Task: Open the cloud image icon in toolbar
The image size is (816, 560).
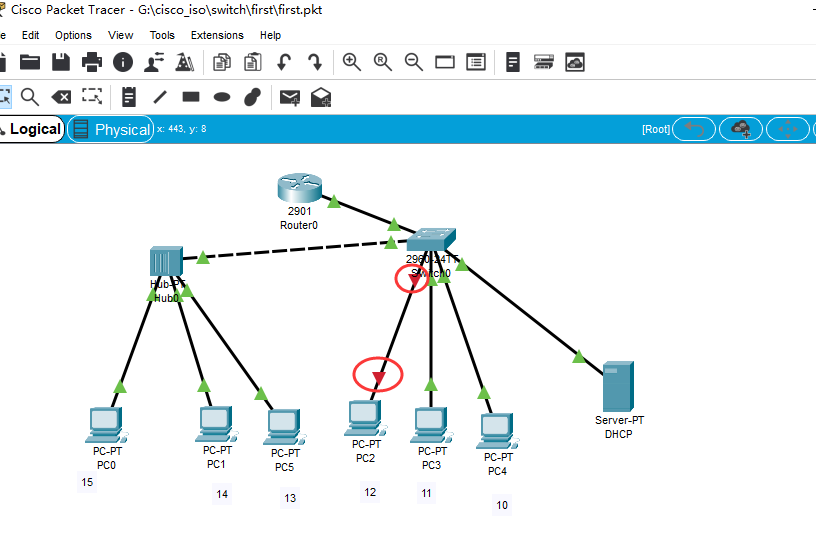Action: pyautogui.click(x=575, y=62)
